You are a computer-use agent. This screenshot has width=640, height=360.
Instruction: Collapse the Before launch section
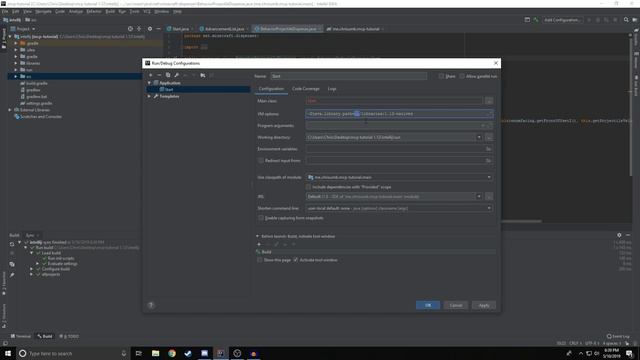tap(258, 236)
